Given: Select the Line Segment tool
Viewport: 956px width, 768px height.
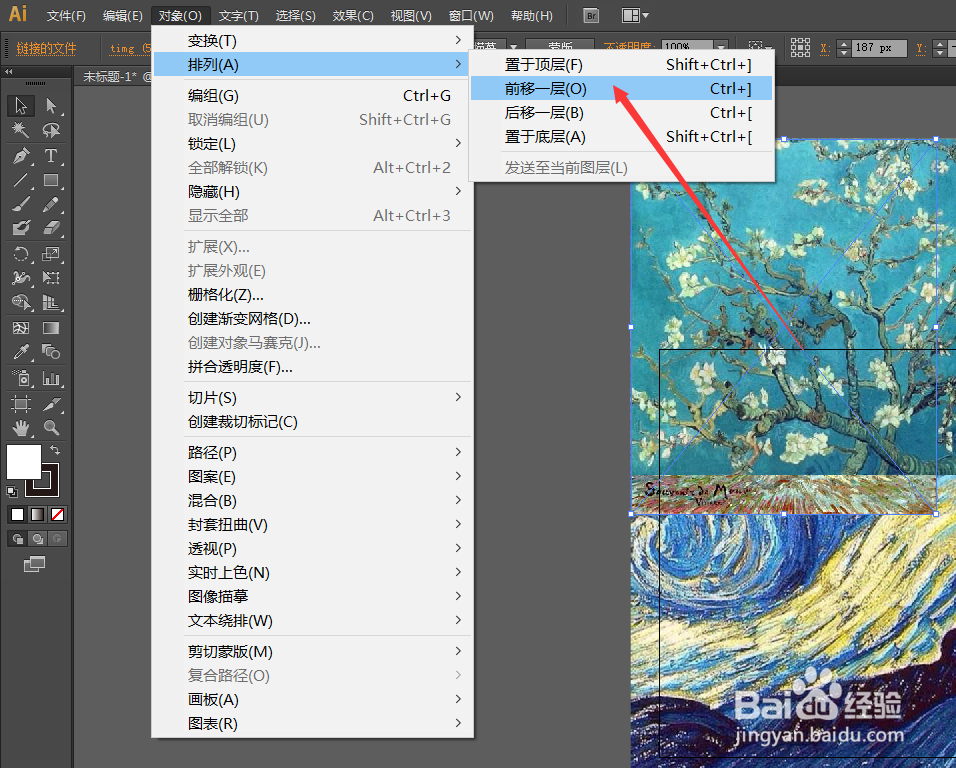Looking at the screenshot, I should (21, 180).
